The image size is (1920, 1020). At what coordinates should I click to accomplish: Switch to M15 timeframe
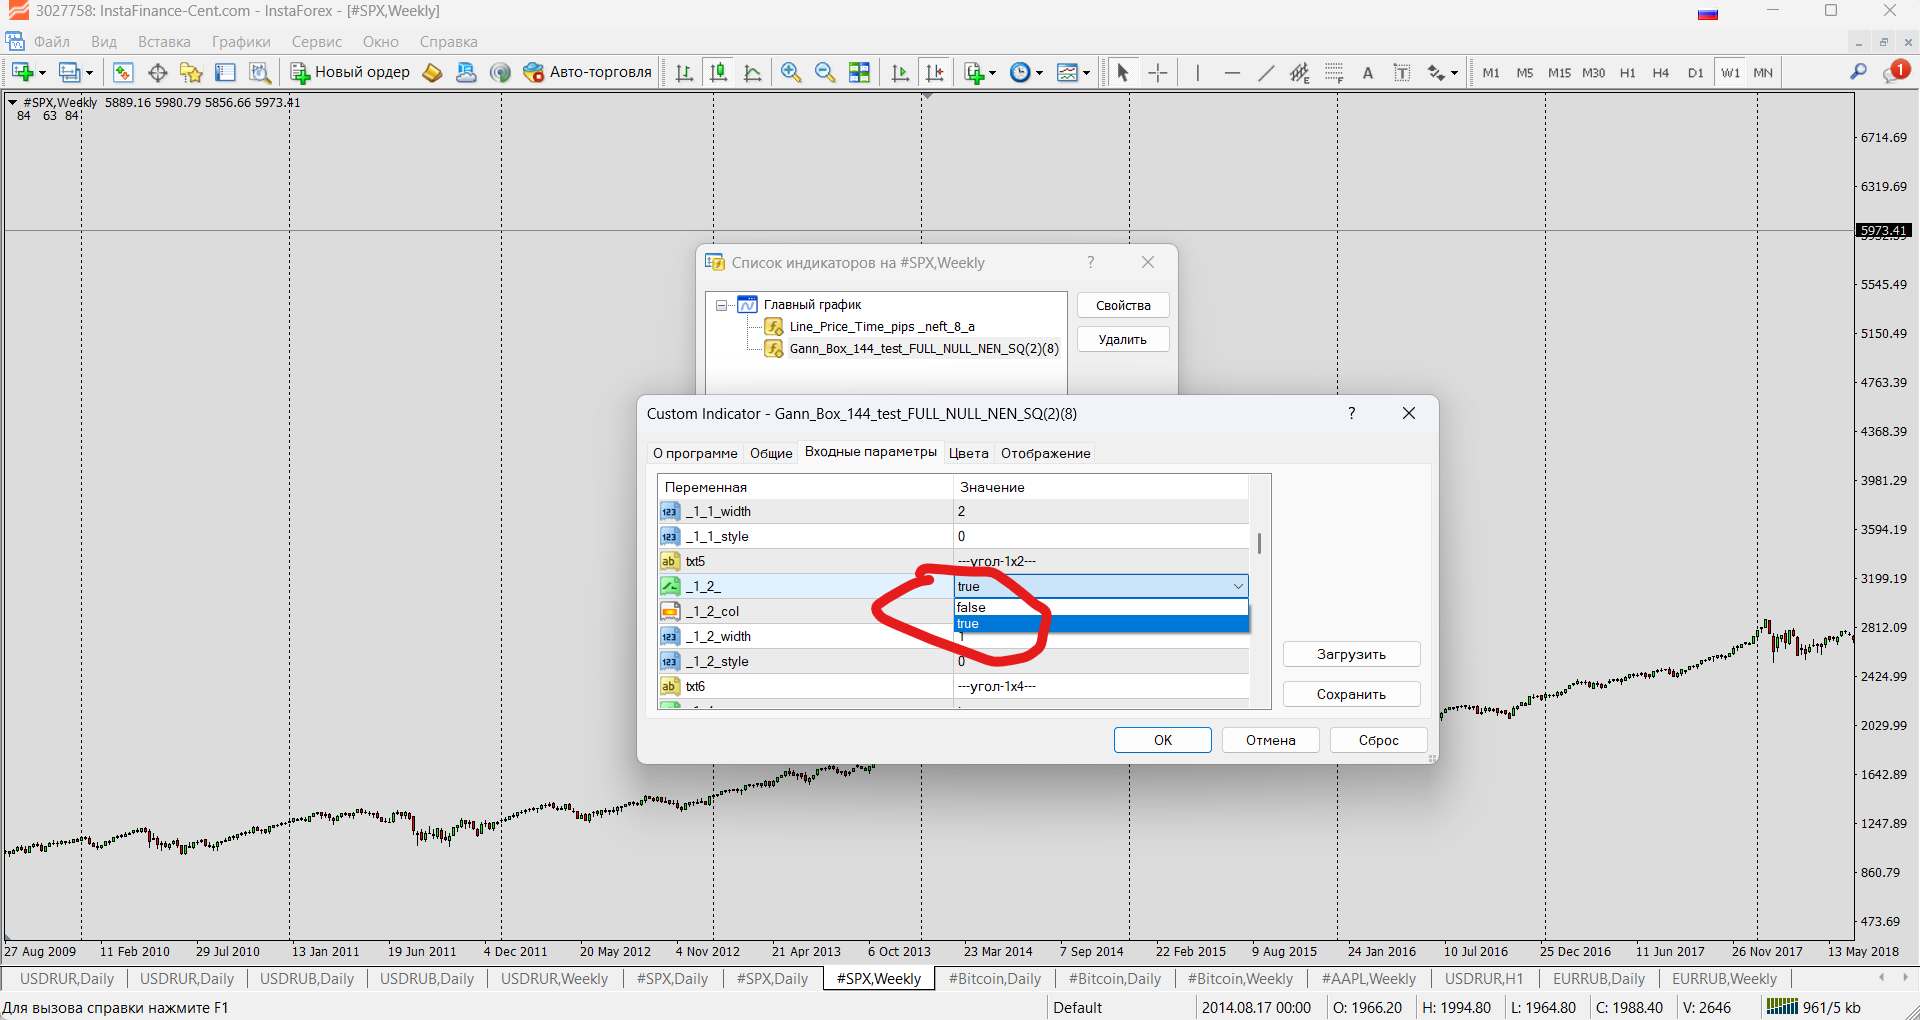(x=1559, y=72)
